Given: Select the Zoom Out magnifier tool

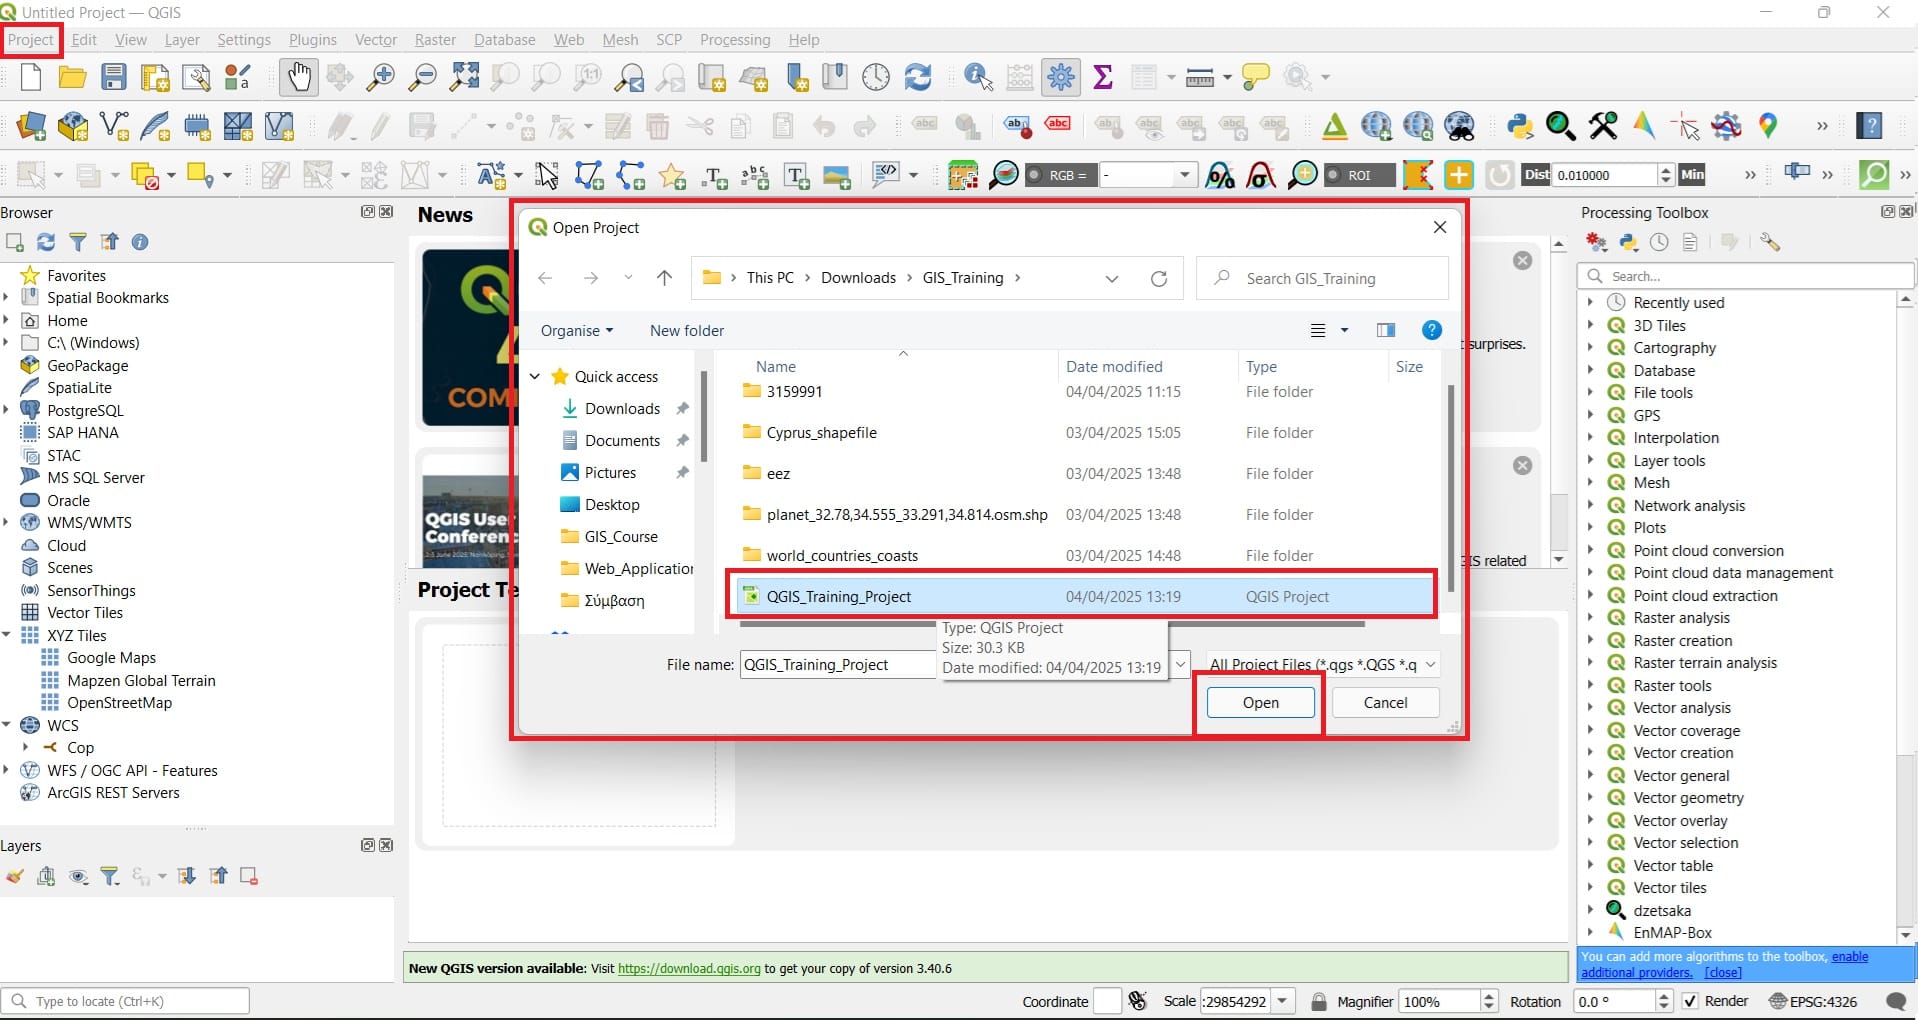Looking at the screenshot, I should (423, 77).
